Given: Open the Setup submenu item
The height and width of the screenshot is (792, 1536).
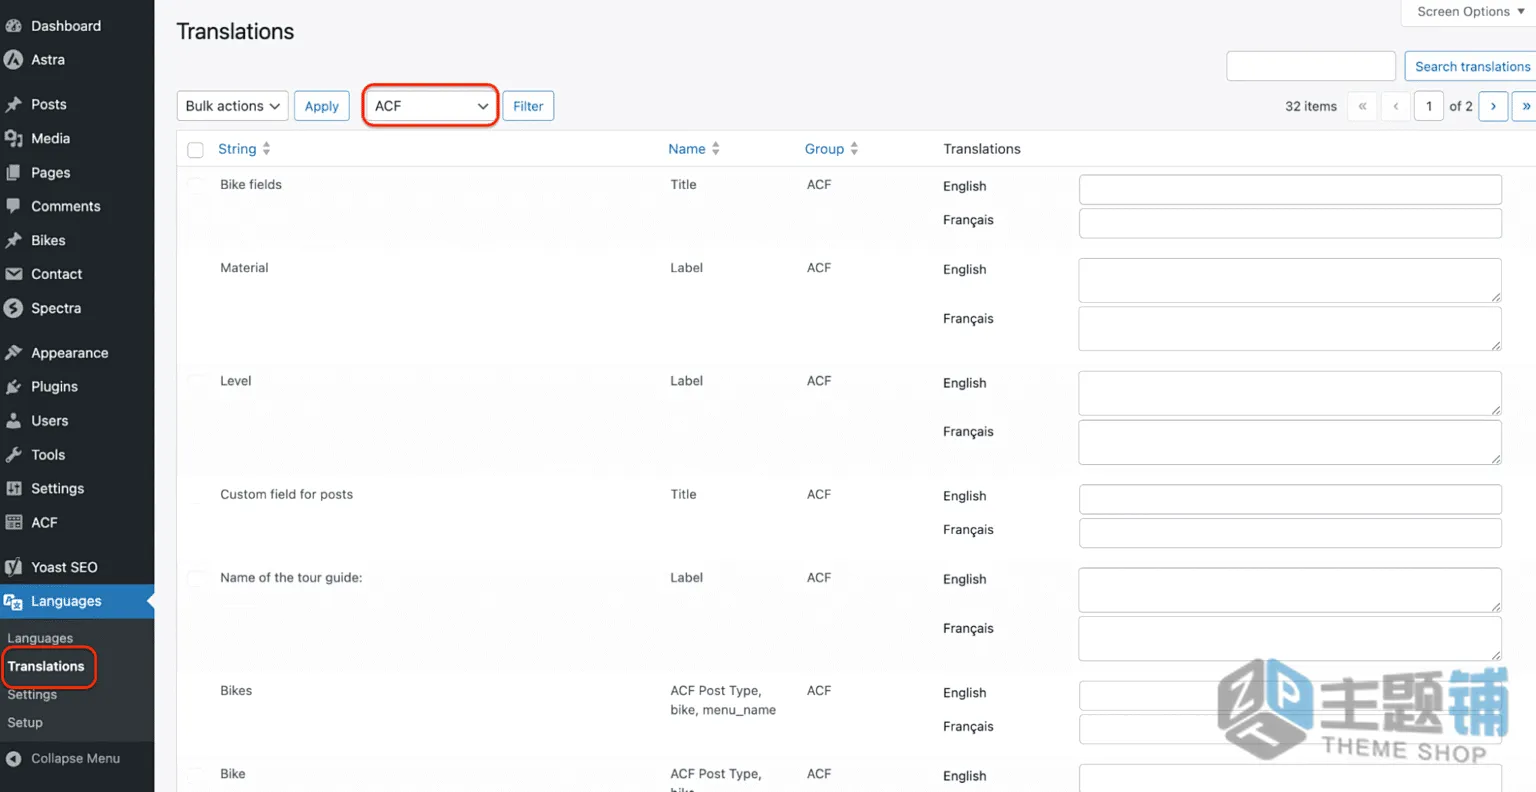Looking at the screenshot, I should 25,723.
